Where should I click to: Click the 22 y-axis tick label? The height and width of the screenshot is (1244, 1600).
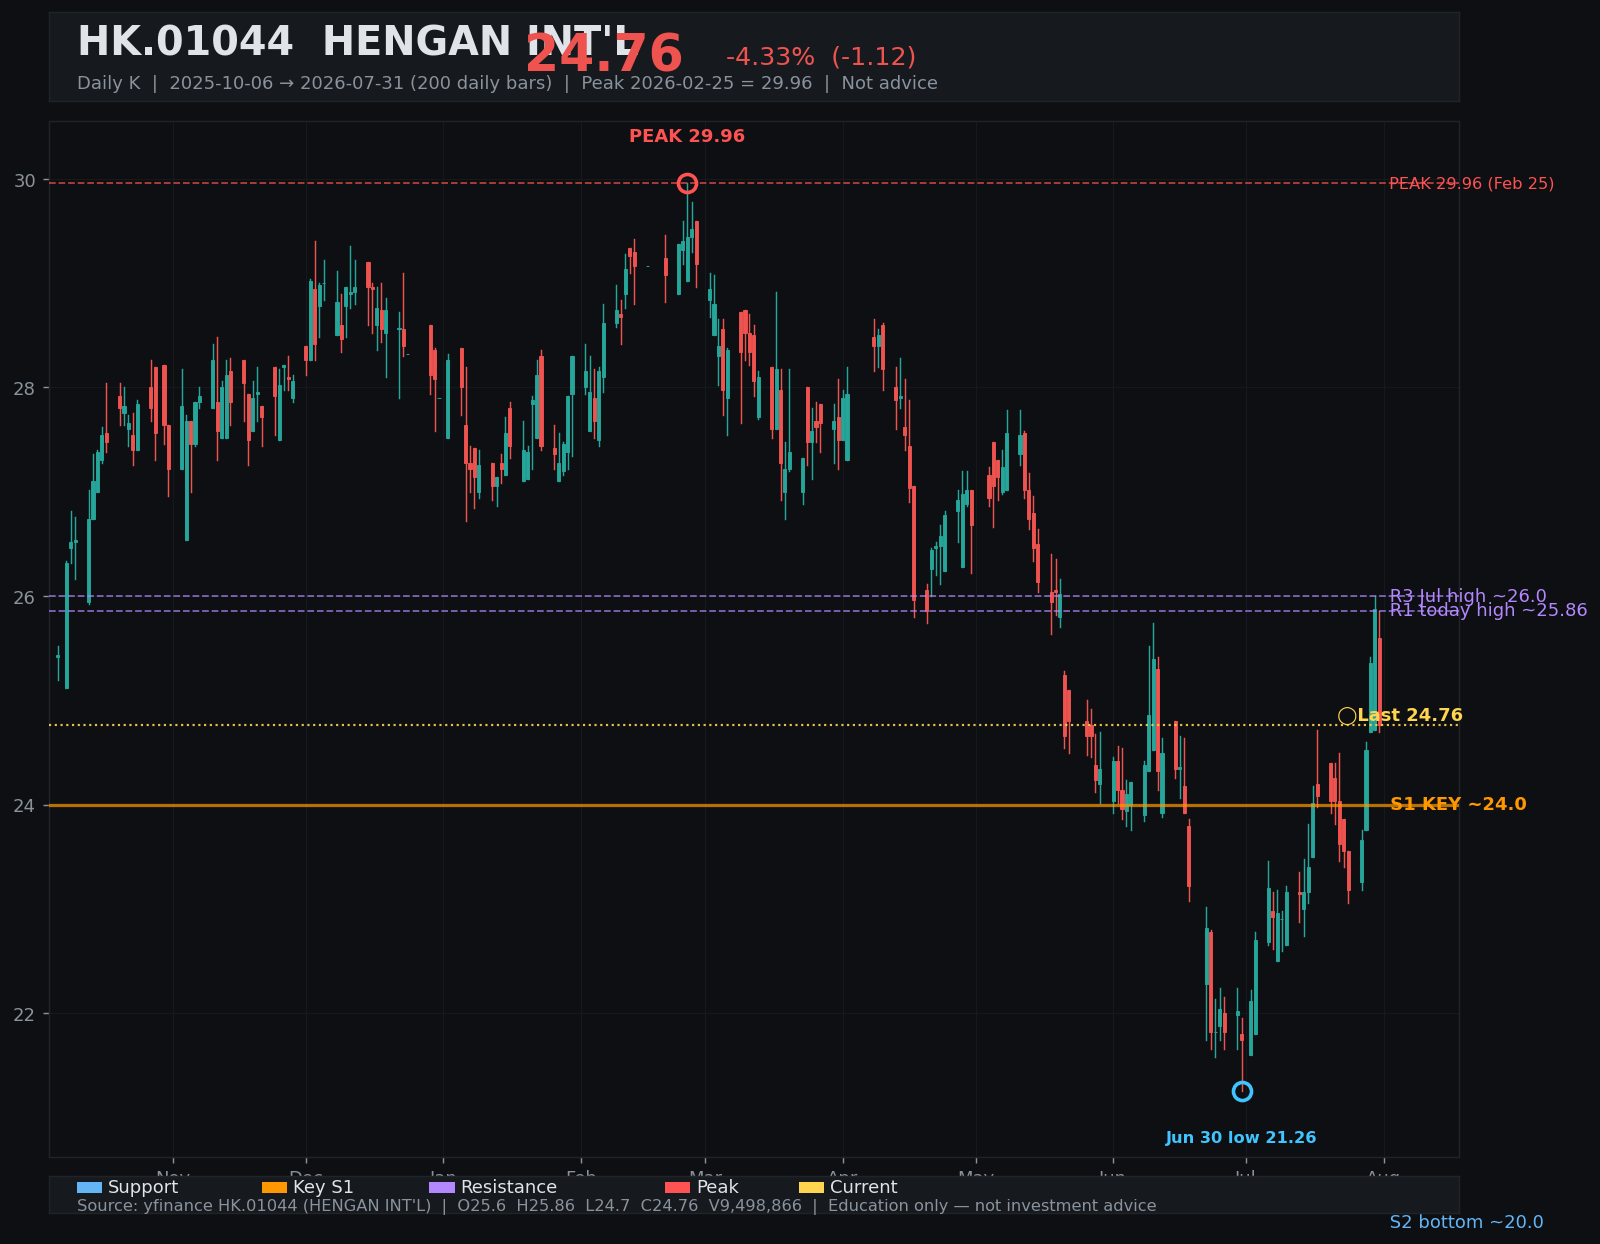coord(24,1014)
